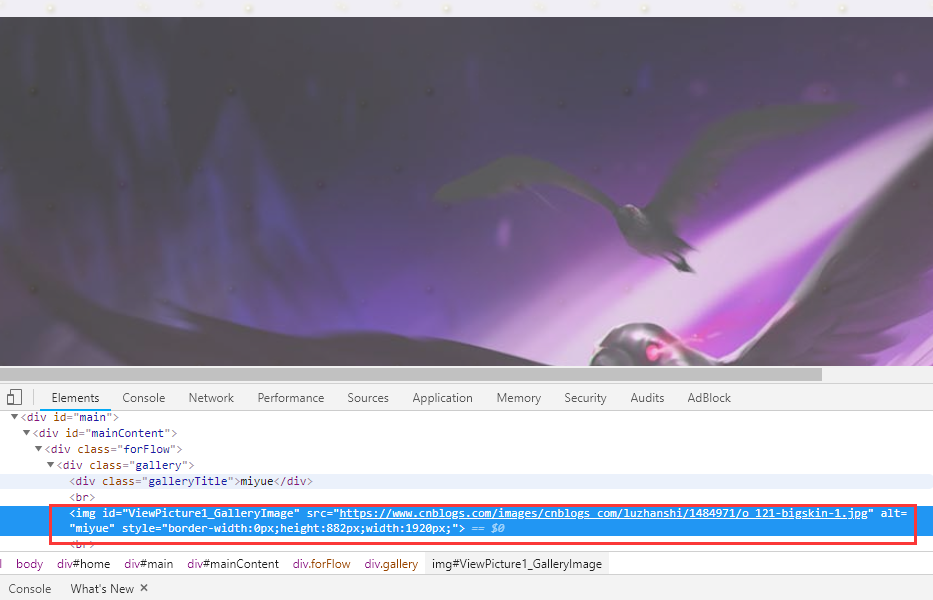Collapse the div id="main" node

pyautogui.click(x=14, y=417)
